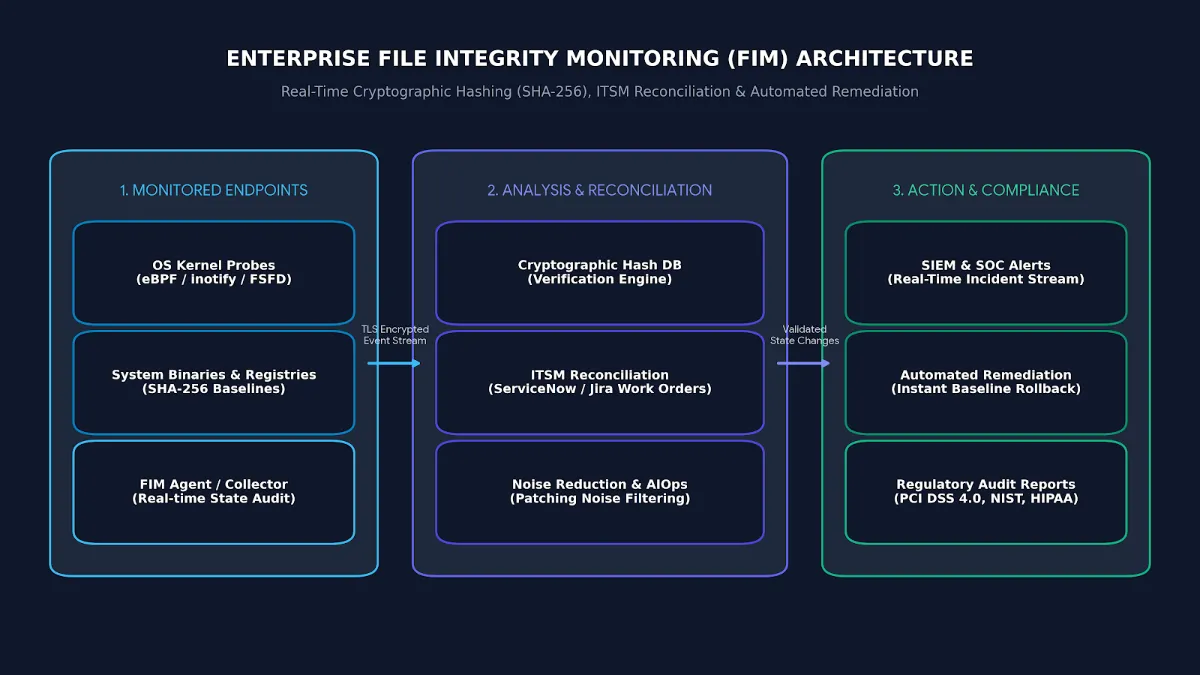Click the SIEM & SOC Alerts box
Image resolution: width=1200 pixels, height=675 pixels.
pos(986,273)
